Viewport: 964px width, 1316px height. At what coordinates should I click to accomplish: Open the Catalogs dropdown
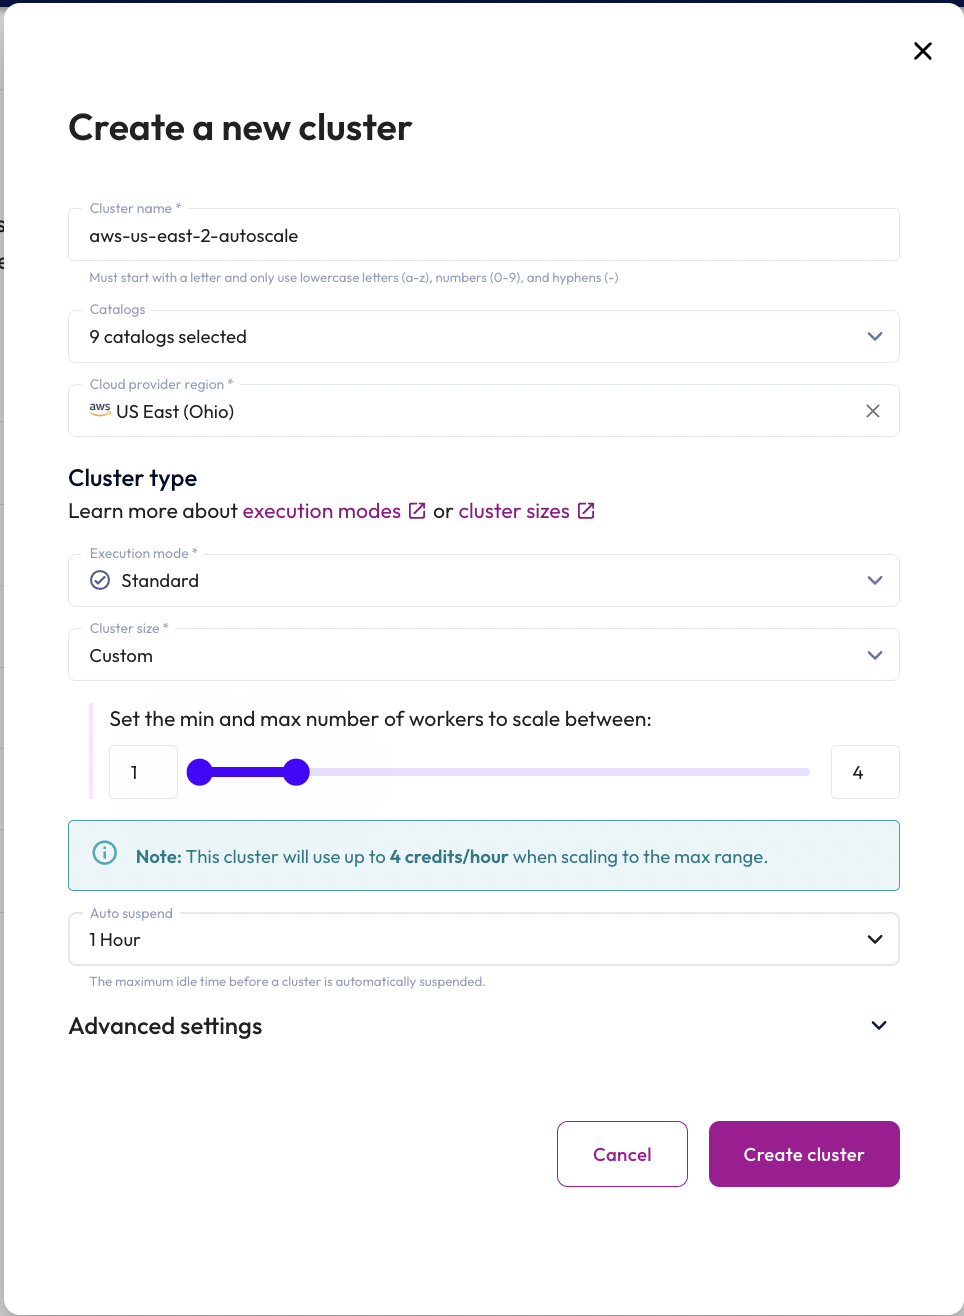coord(484,337)
